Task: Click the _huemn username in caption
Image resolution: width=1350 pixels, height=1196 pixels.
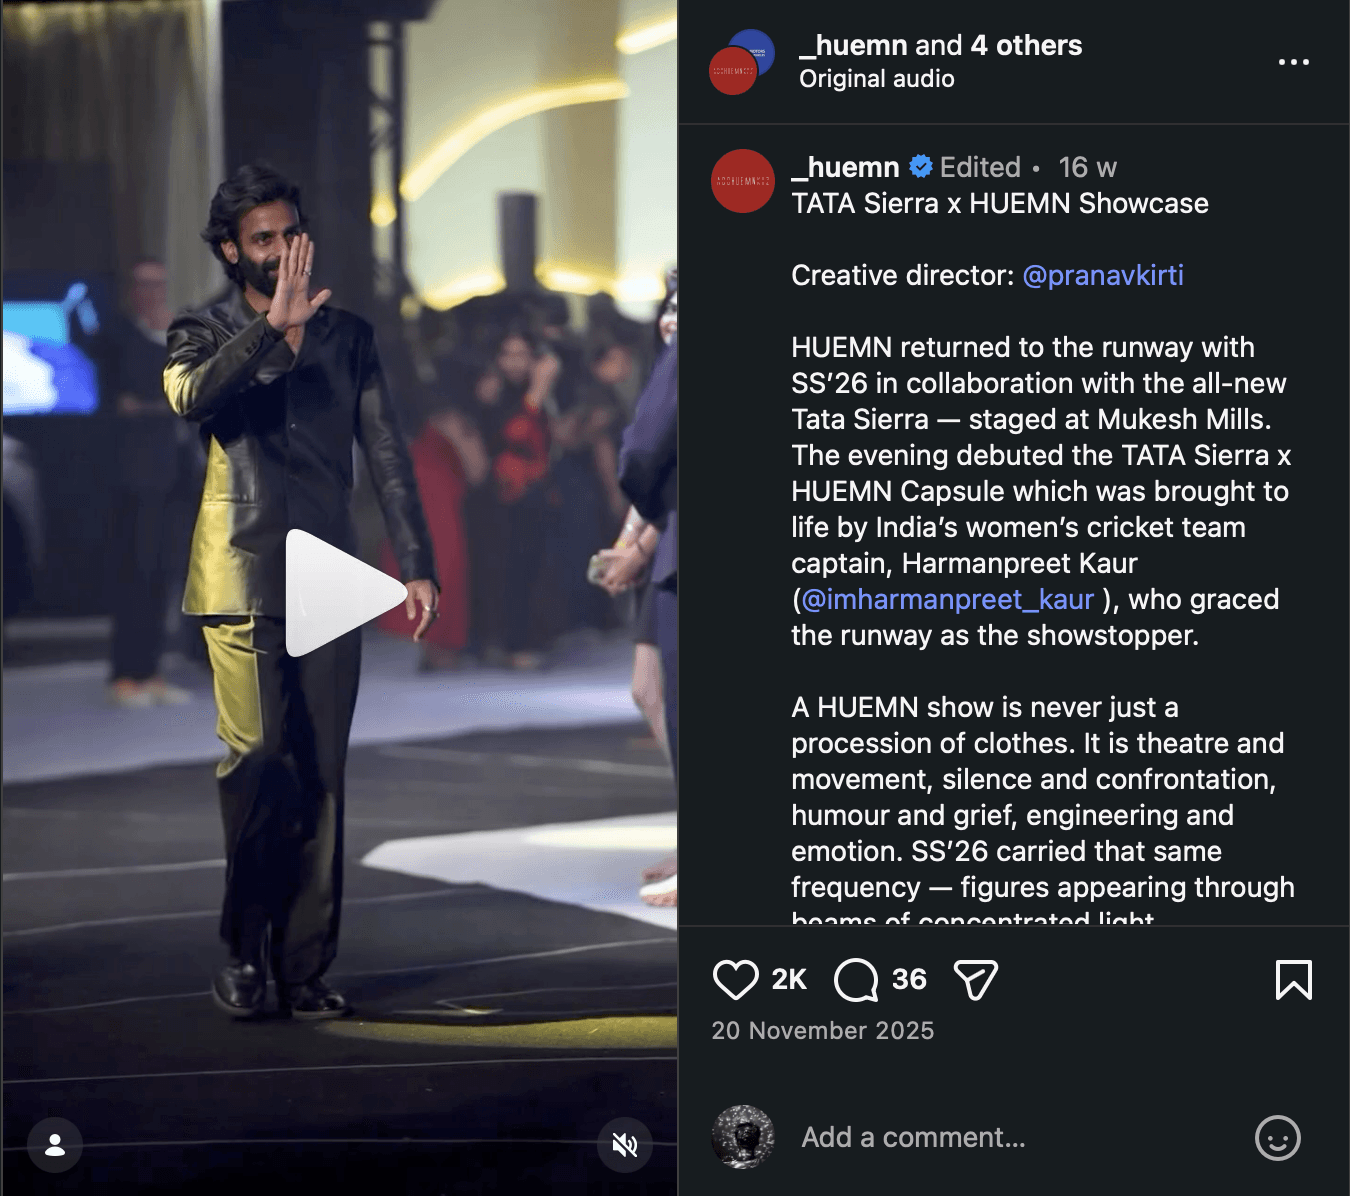Action: (x=845, y=167)
